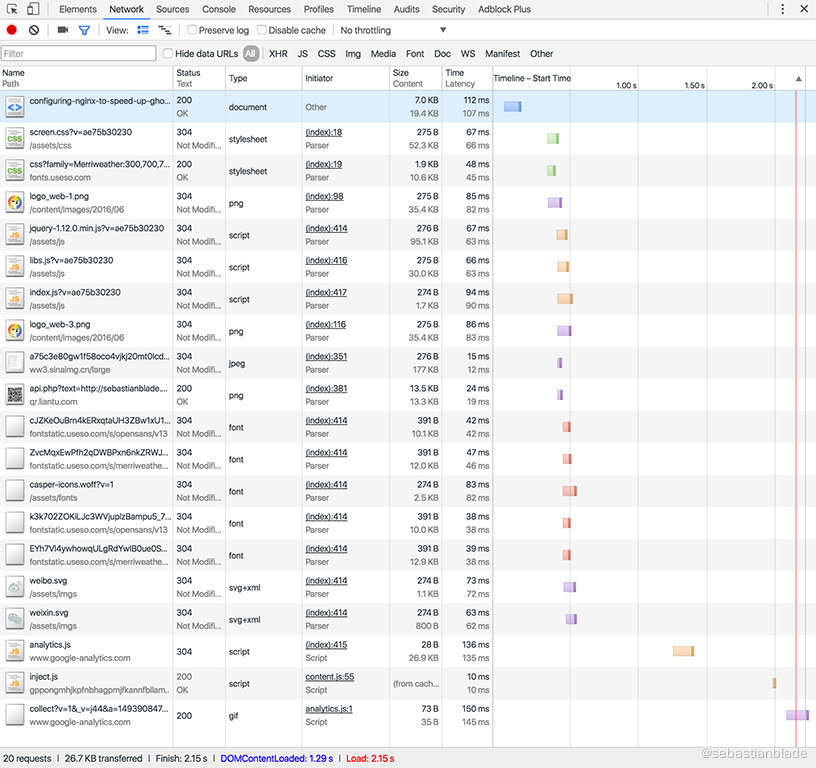Viewport: 816px width, 768px height.
Task: Open initiator link content.js:55
Action: (x=329, y=676)
